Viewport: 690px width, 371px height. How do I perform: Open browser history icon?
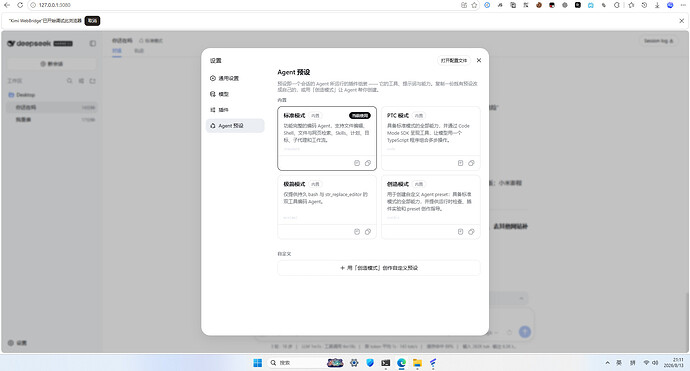pyautogui.click(x=644, y=5)
